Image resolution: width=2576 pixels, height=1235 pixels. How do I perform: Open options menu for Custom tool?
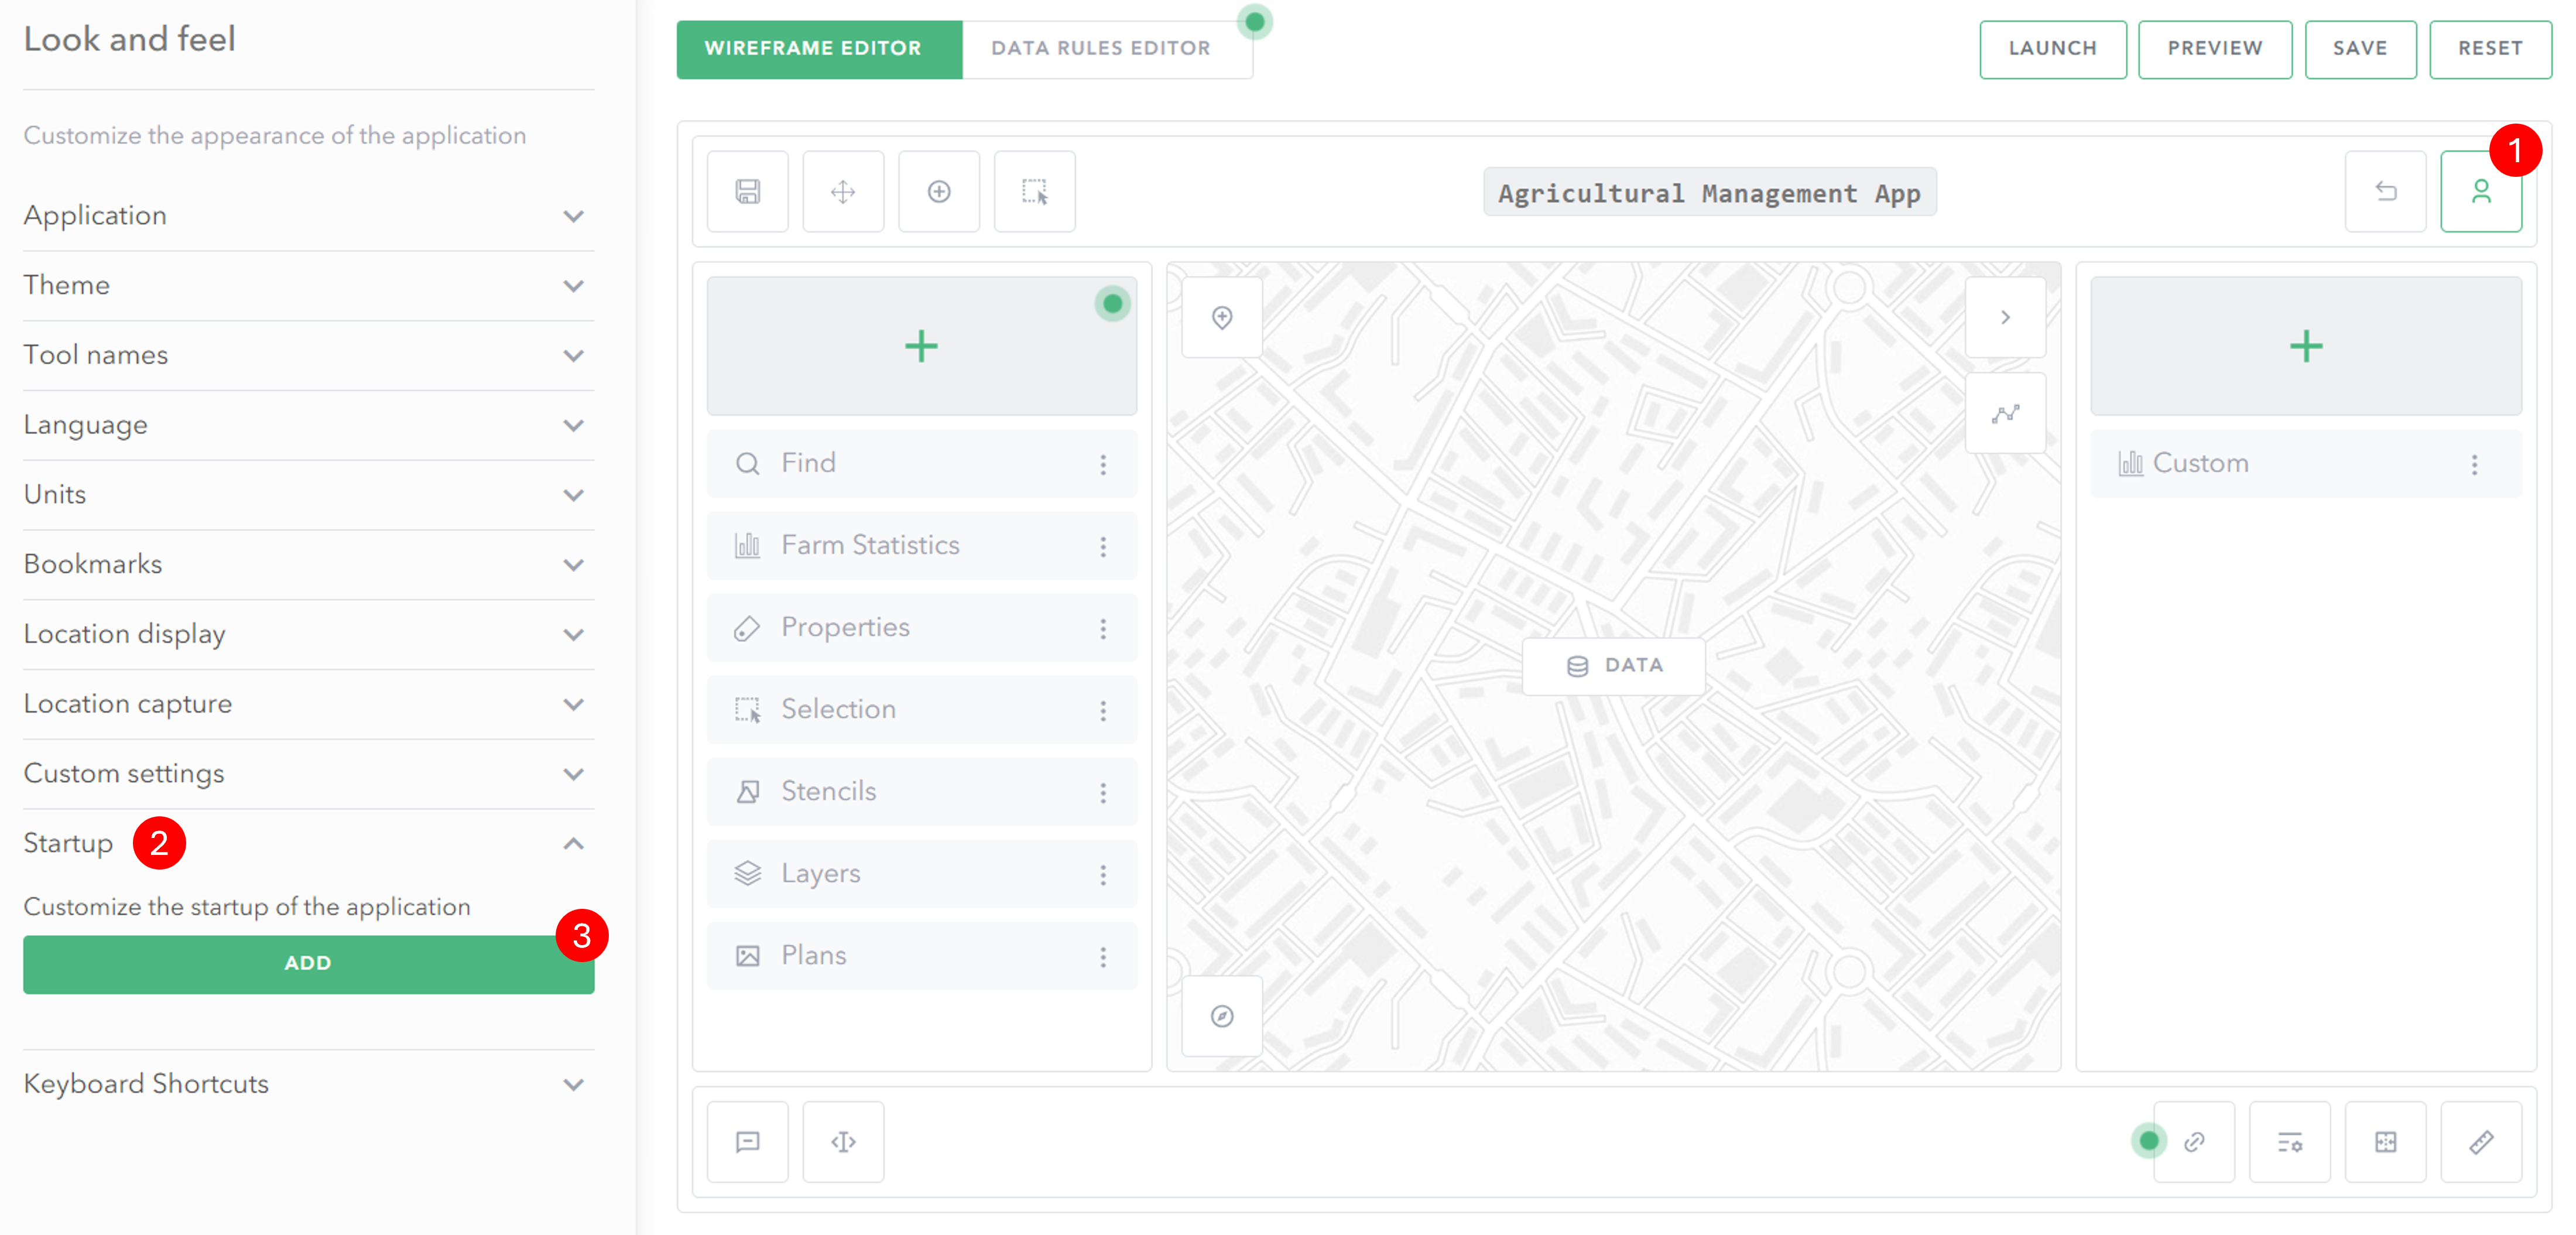2474,464
